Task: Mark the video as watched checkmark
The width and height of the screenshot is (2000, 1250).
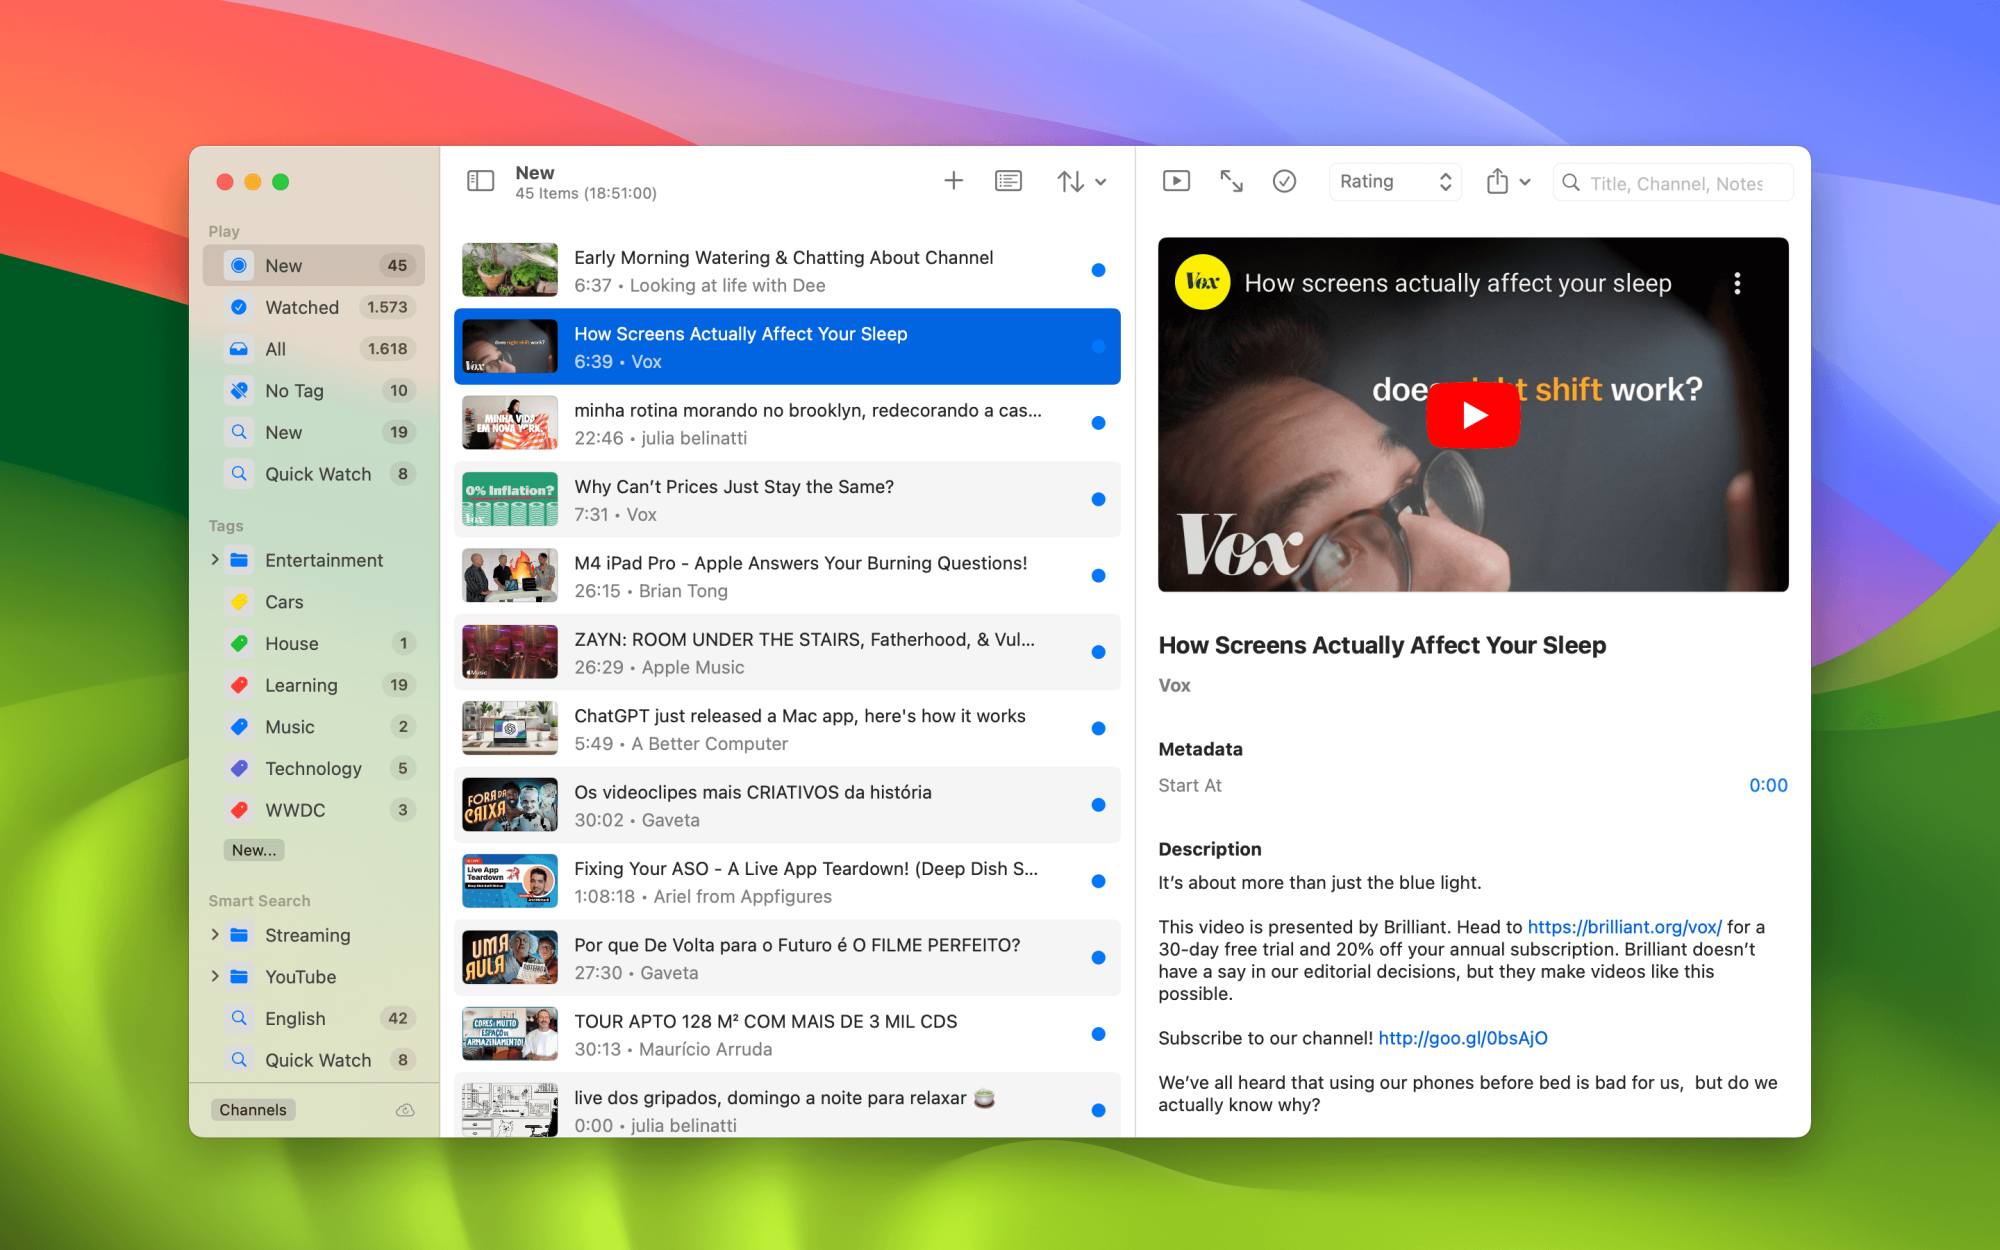Action: point(1284,181)
